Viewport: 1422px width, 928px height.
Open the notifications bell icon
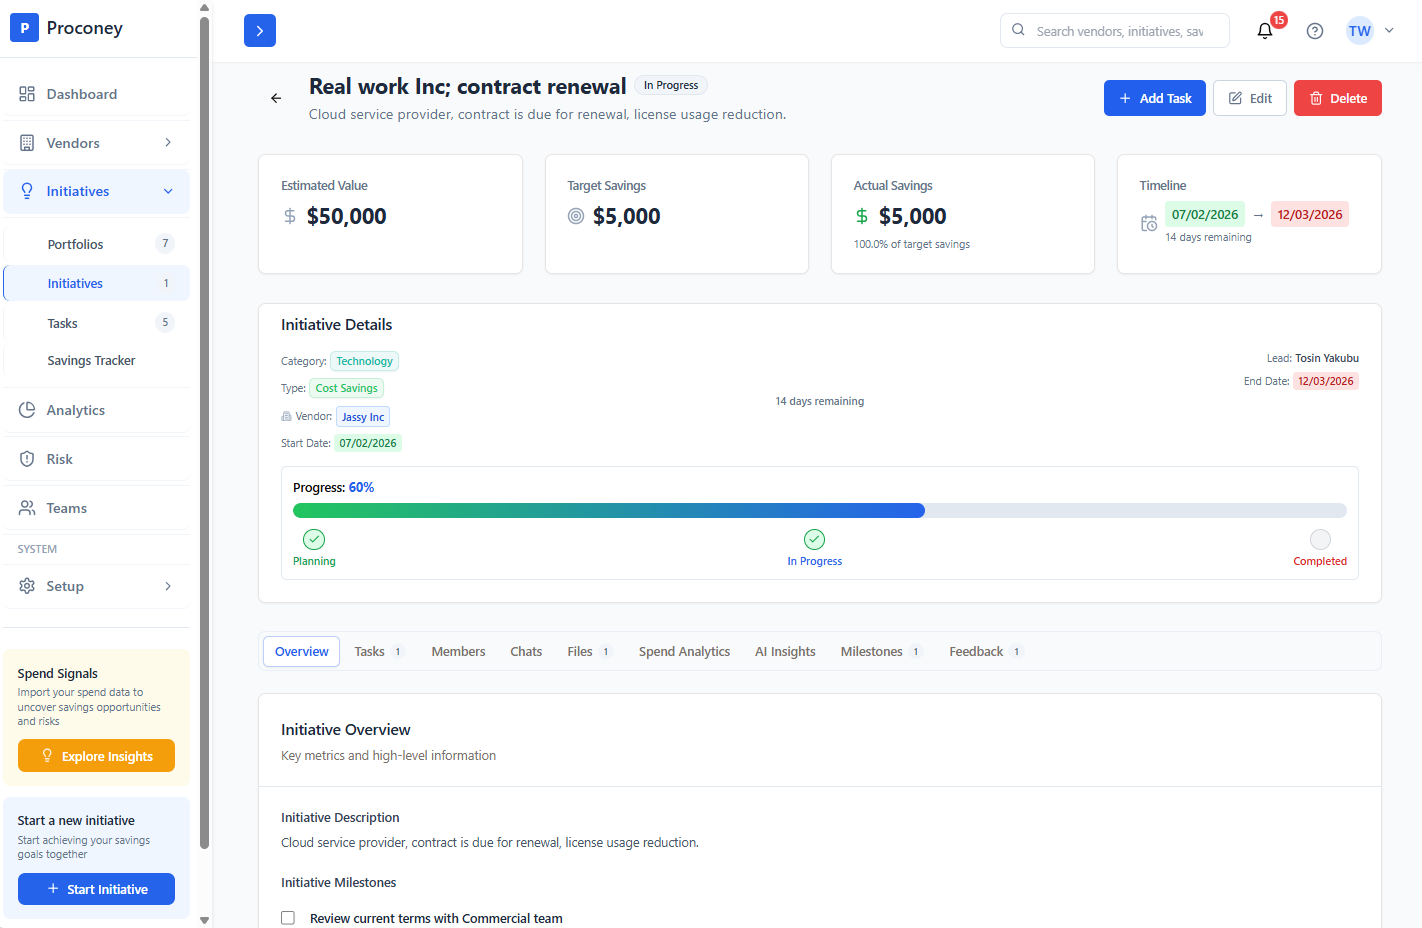point(1265,31)
